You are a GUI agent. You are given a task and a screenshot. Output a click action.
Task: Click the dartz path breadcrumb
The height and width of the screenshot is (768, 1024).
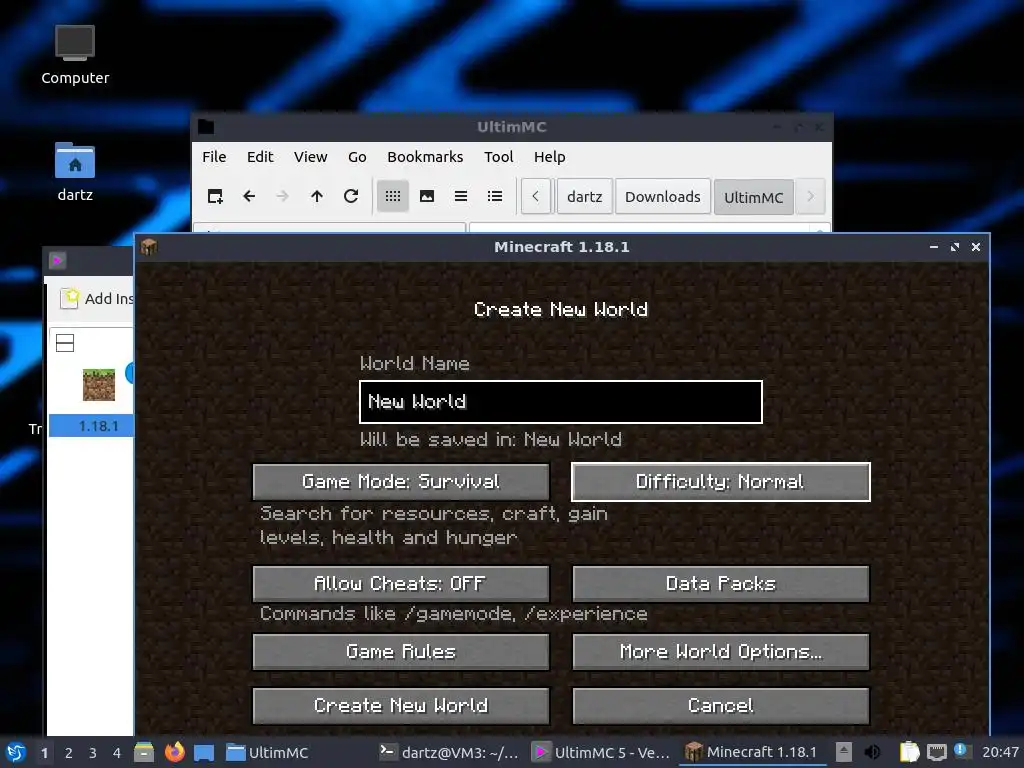[x=584, y=197]
